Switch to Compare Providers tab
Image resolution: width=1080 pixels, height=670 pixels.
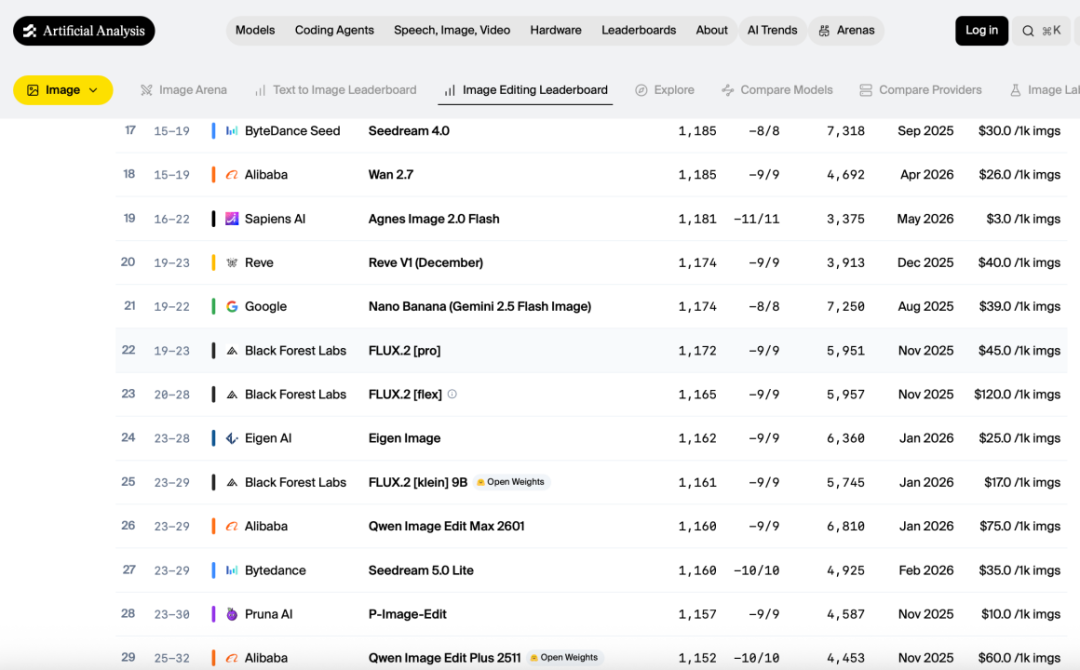(x=920, y=90)
